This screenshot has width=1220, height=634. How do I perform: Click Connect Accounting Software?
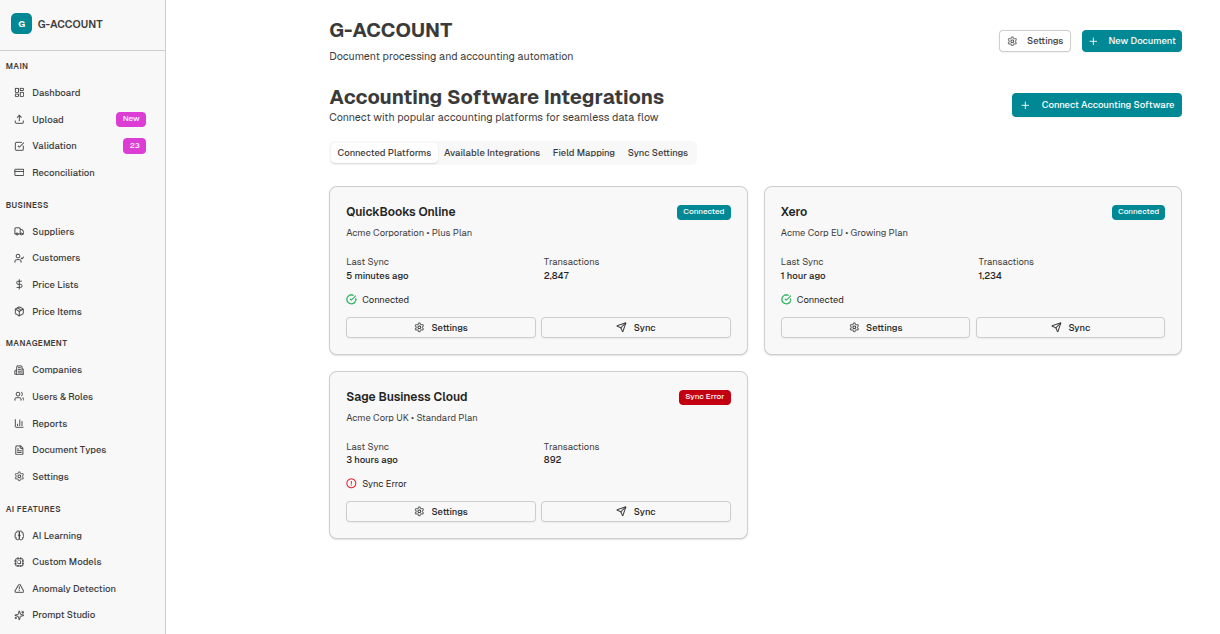pyautogui.click(x=1096, y=104)
